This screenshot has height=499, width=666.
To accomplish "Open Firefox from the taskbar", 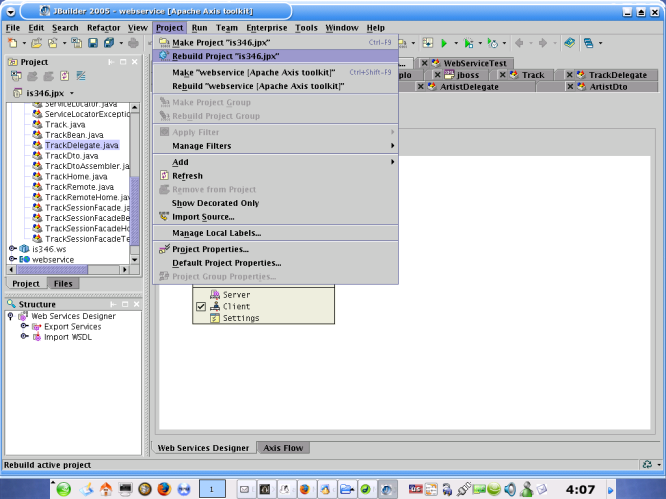I will (163, 489).
